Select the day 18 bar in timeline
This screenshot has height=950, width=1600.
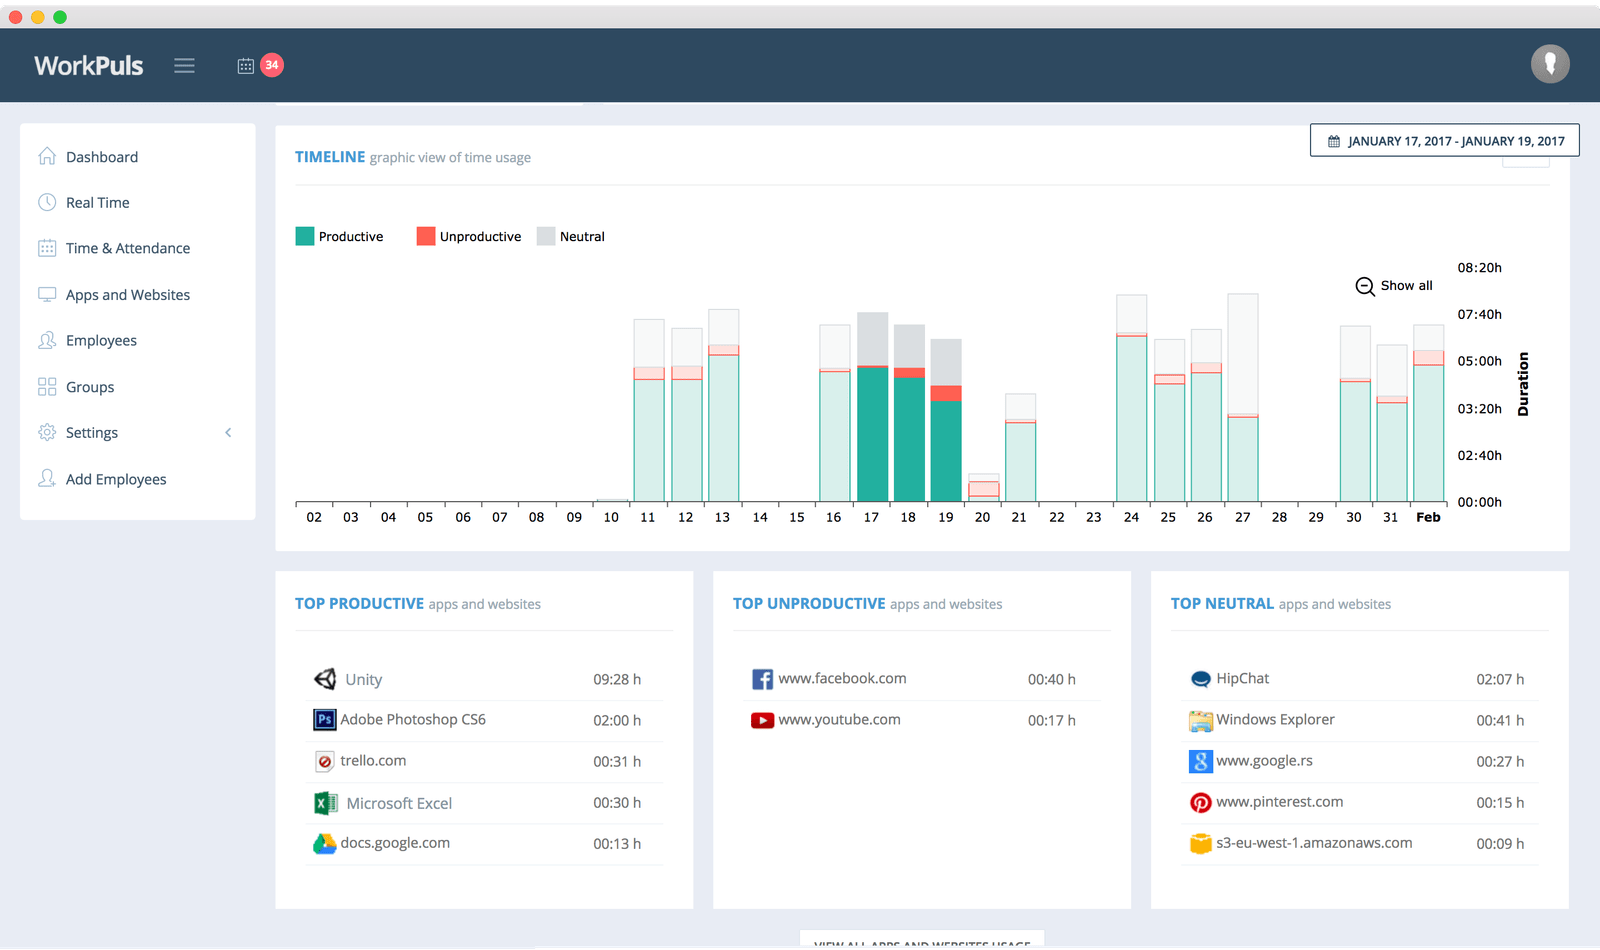tap(909, 413)
